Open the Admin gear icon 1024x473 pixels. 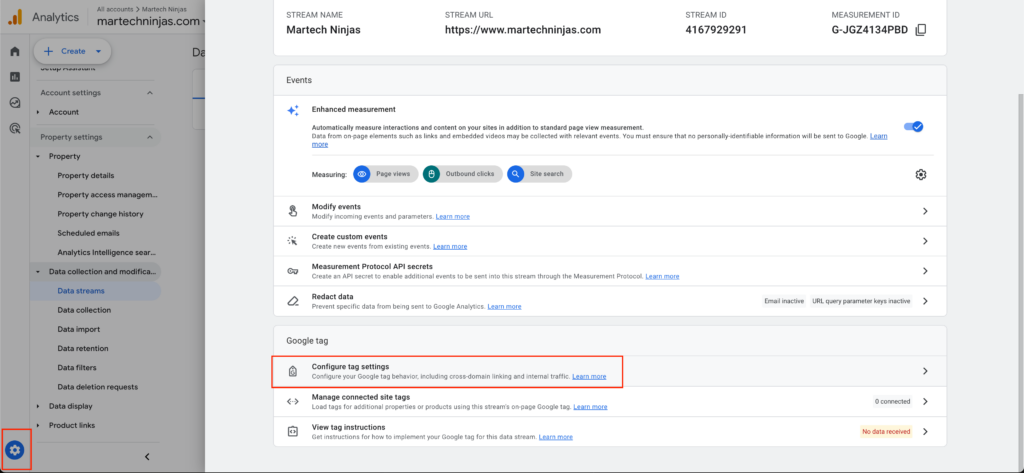click(x=15, y=449)
